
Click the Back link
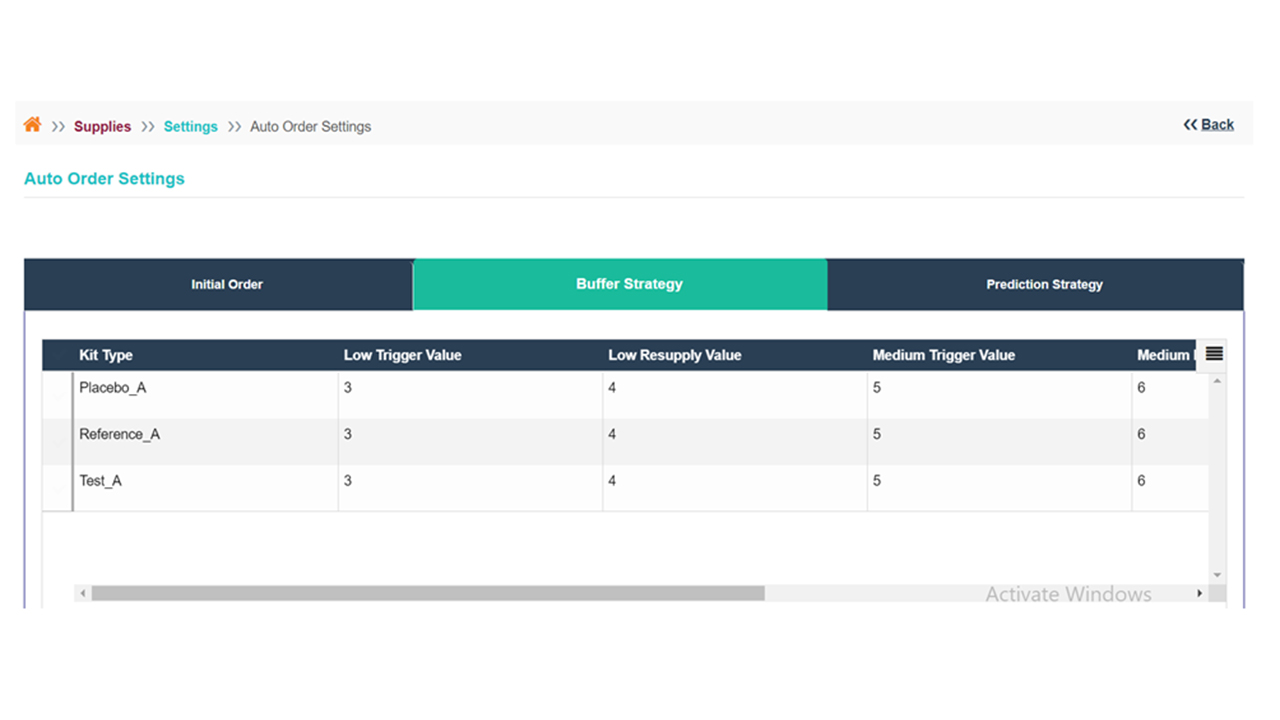pos(1217,125)
